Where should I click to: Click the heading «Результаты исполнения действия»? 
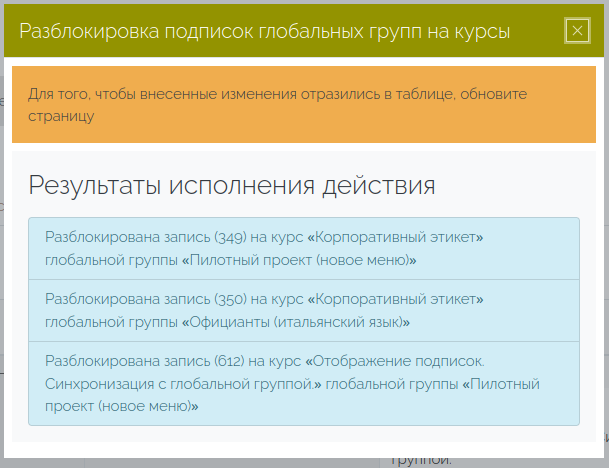click(231, 185)
